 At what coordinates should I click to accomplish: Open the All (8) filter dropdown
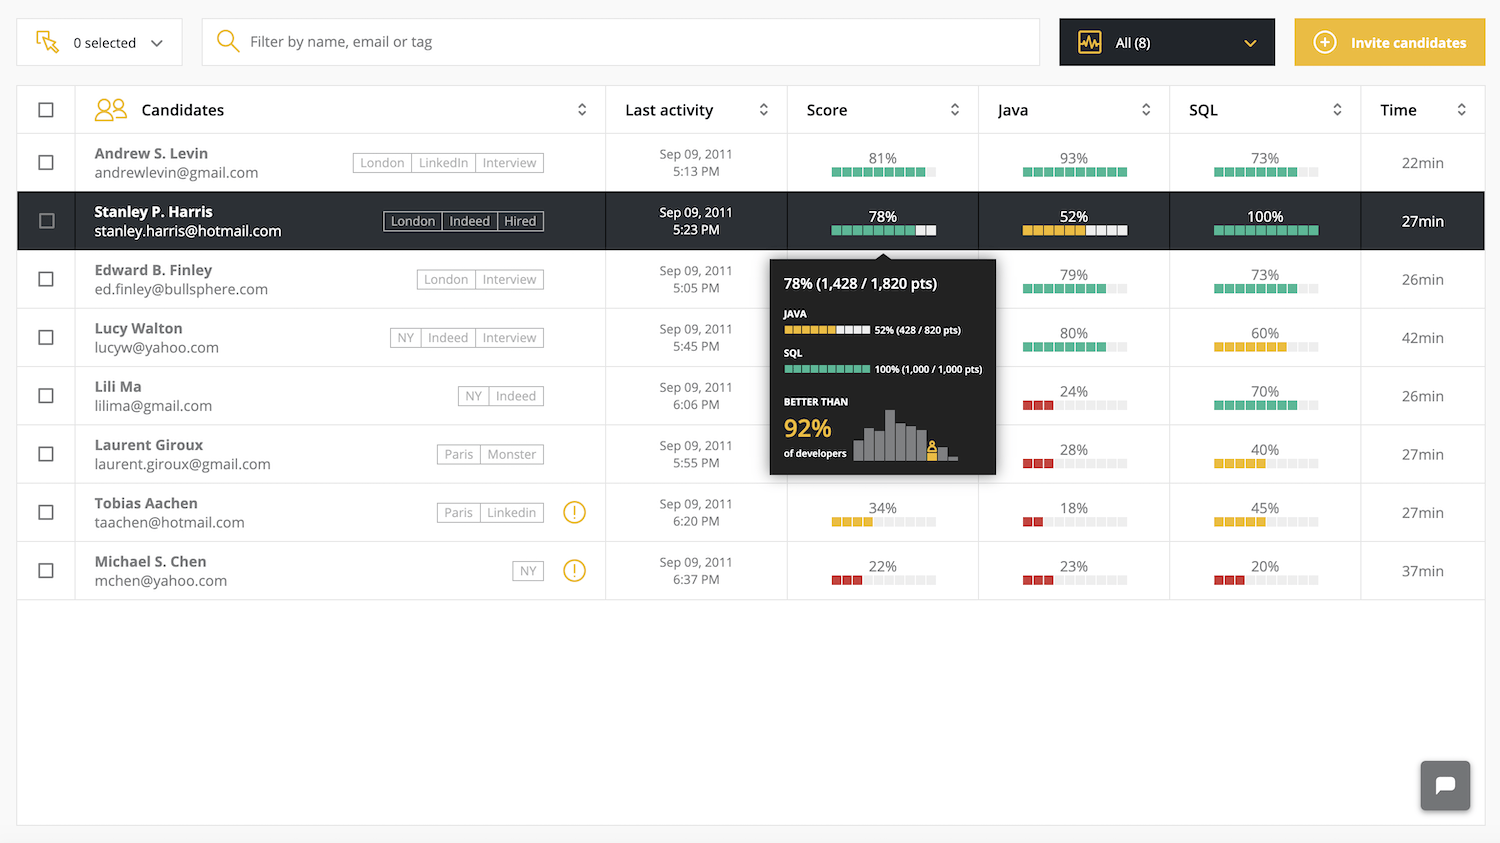pyautogui.click(x=1249, y=43)
